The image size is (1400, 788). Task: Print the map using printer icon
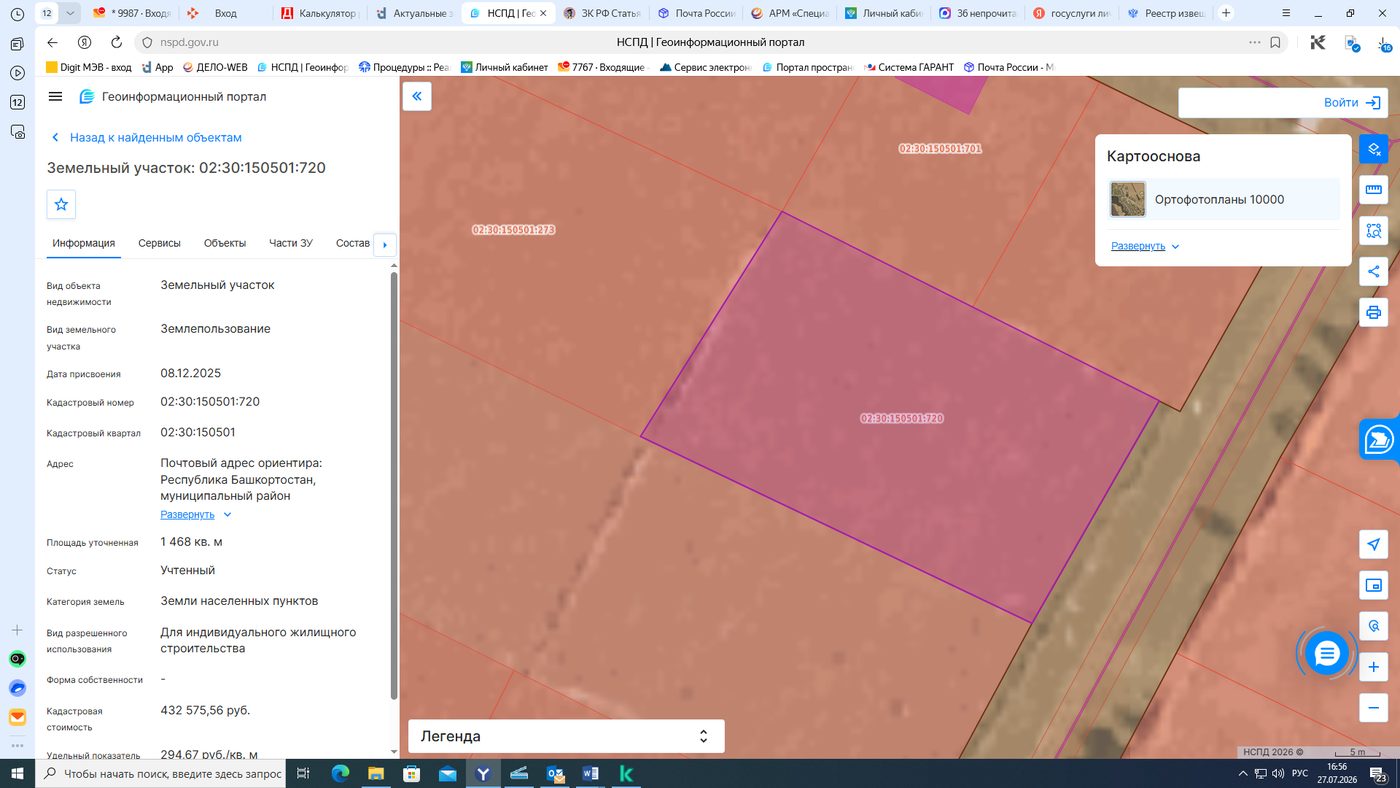click(1374, 312)
